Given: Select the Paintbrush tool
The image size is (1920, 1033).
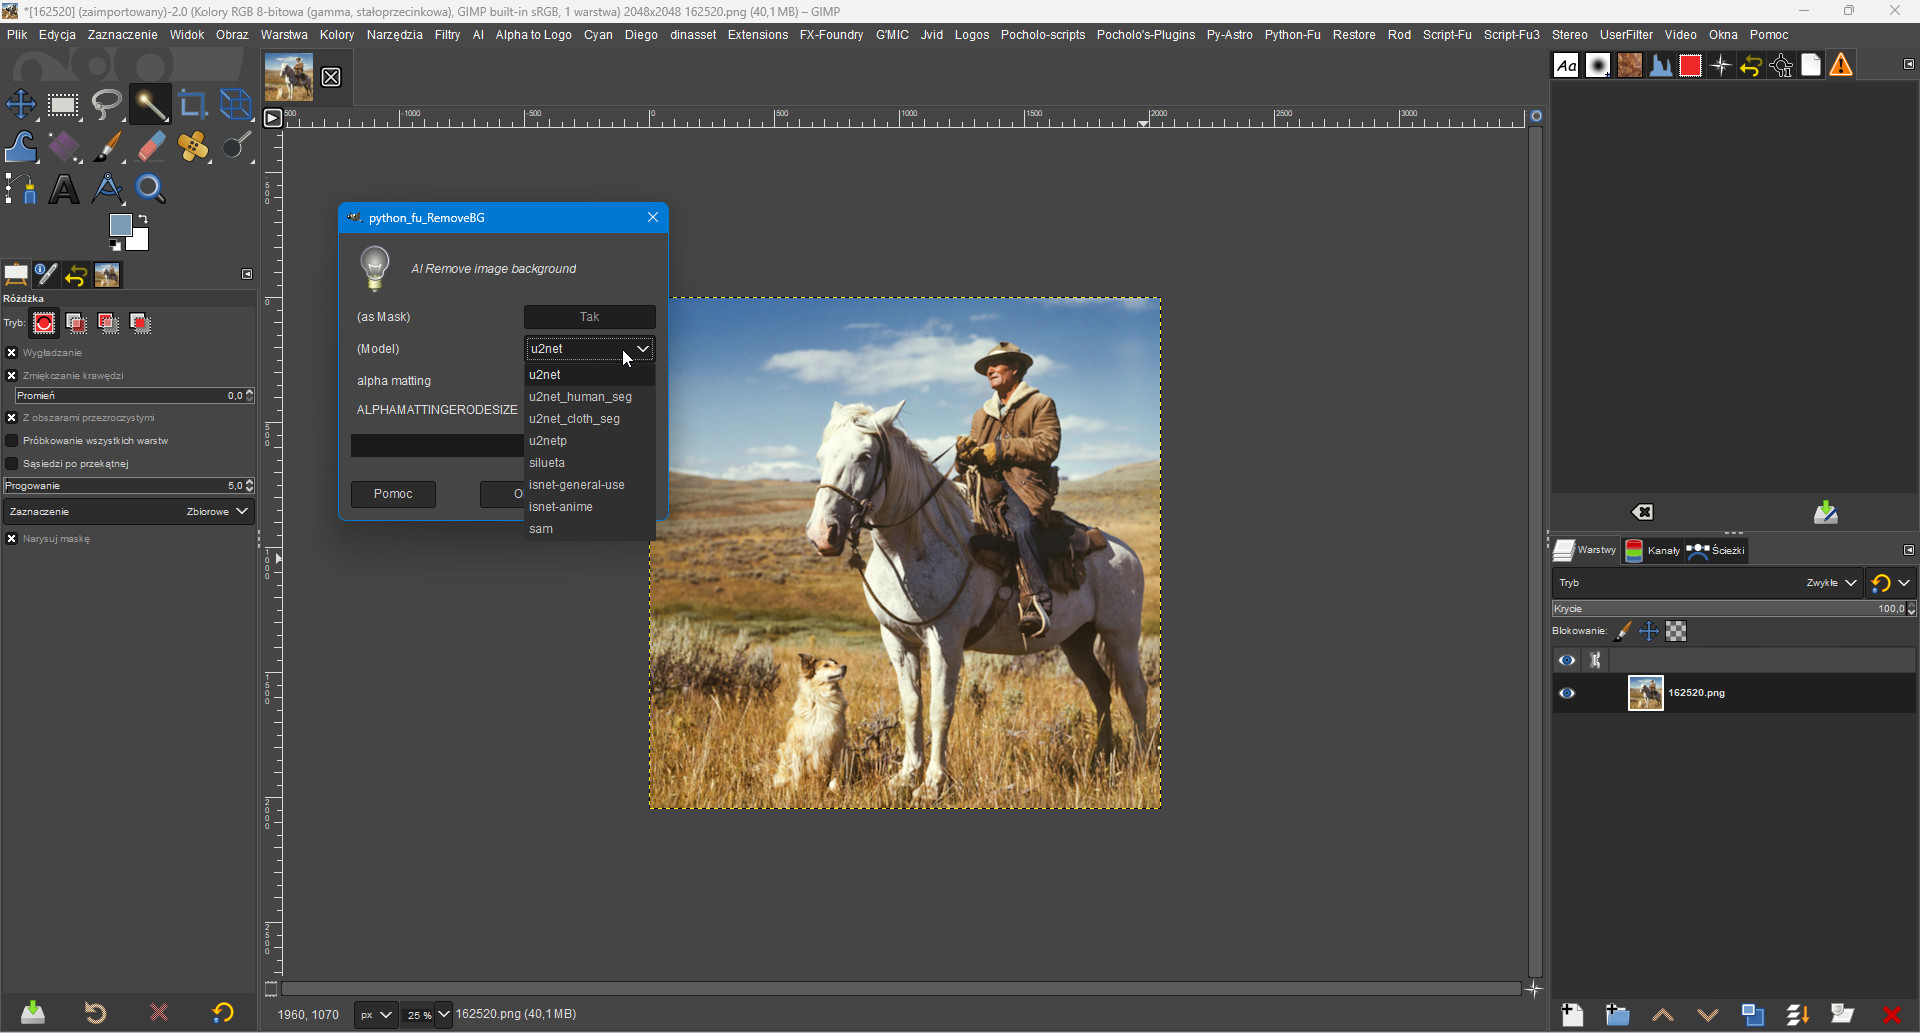Looking at the screenshot, I should (107, 147).
